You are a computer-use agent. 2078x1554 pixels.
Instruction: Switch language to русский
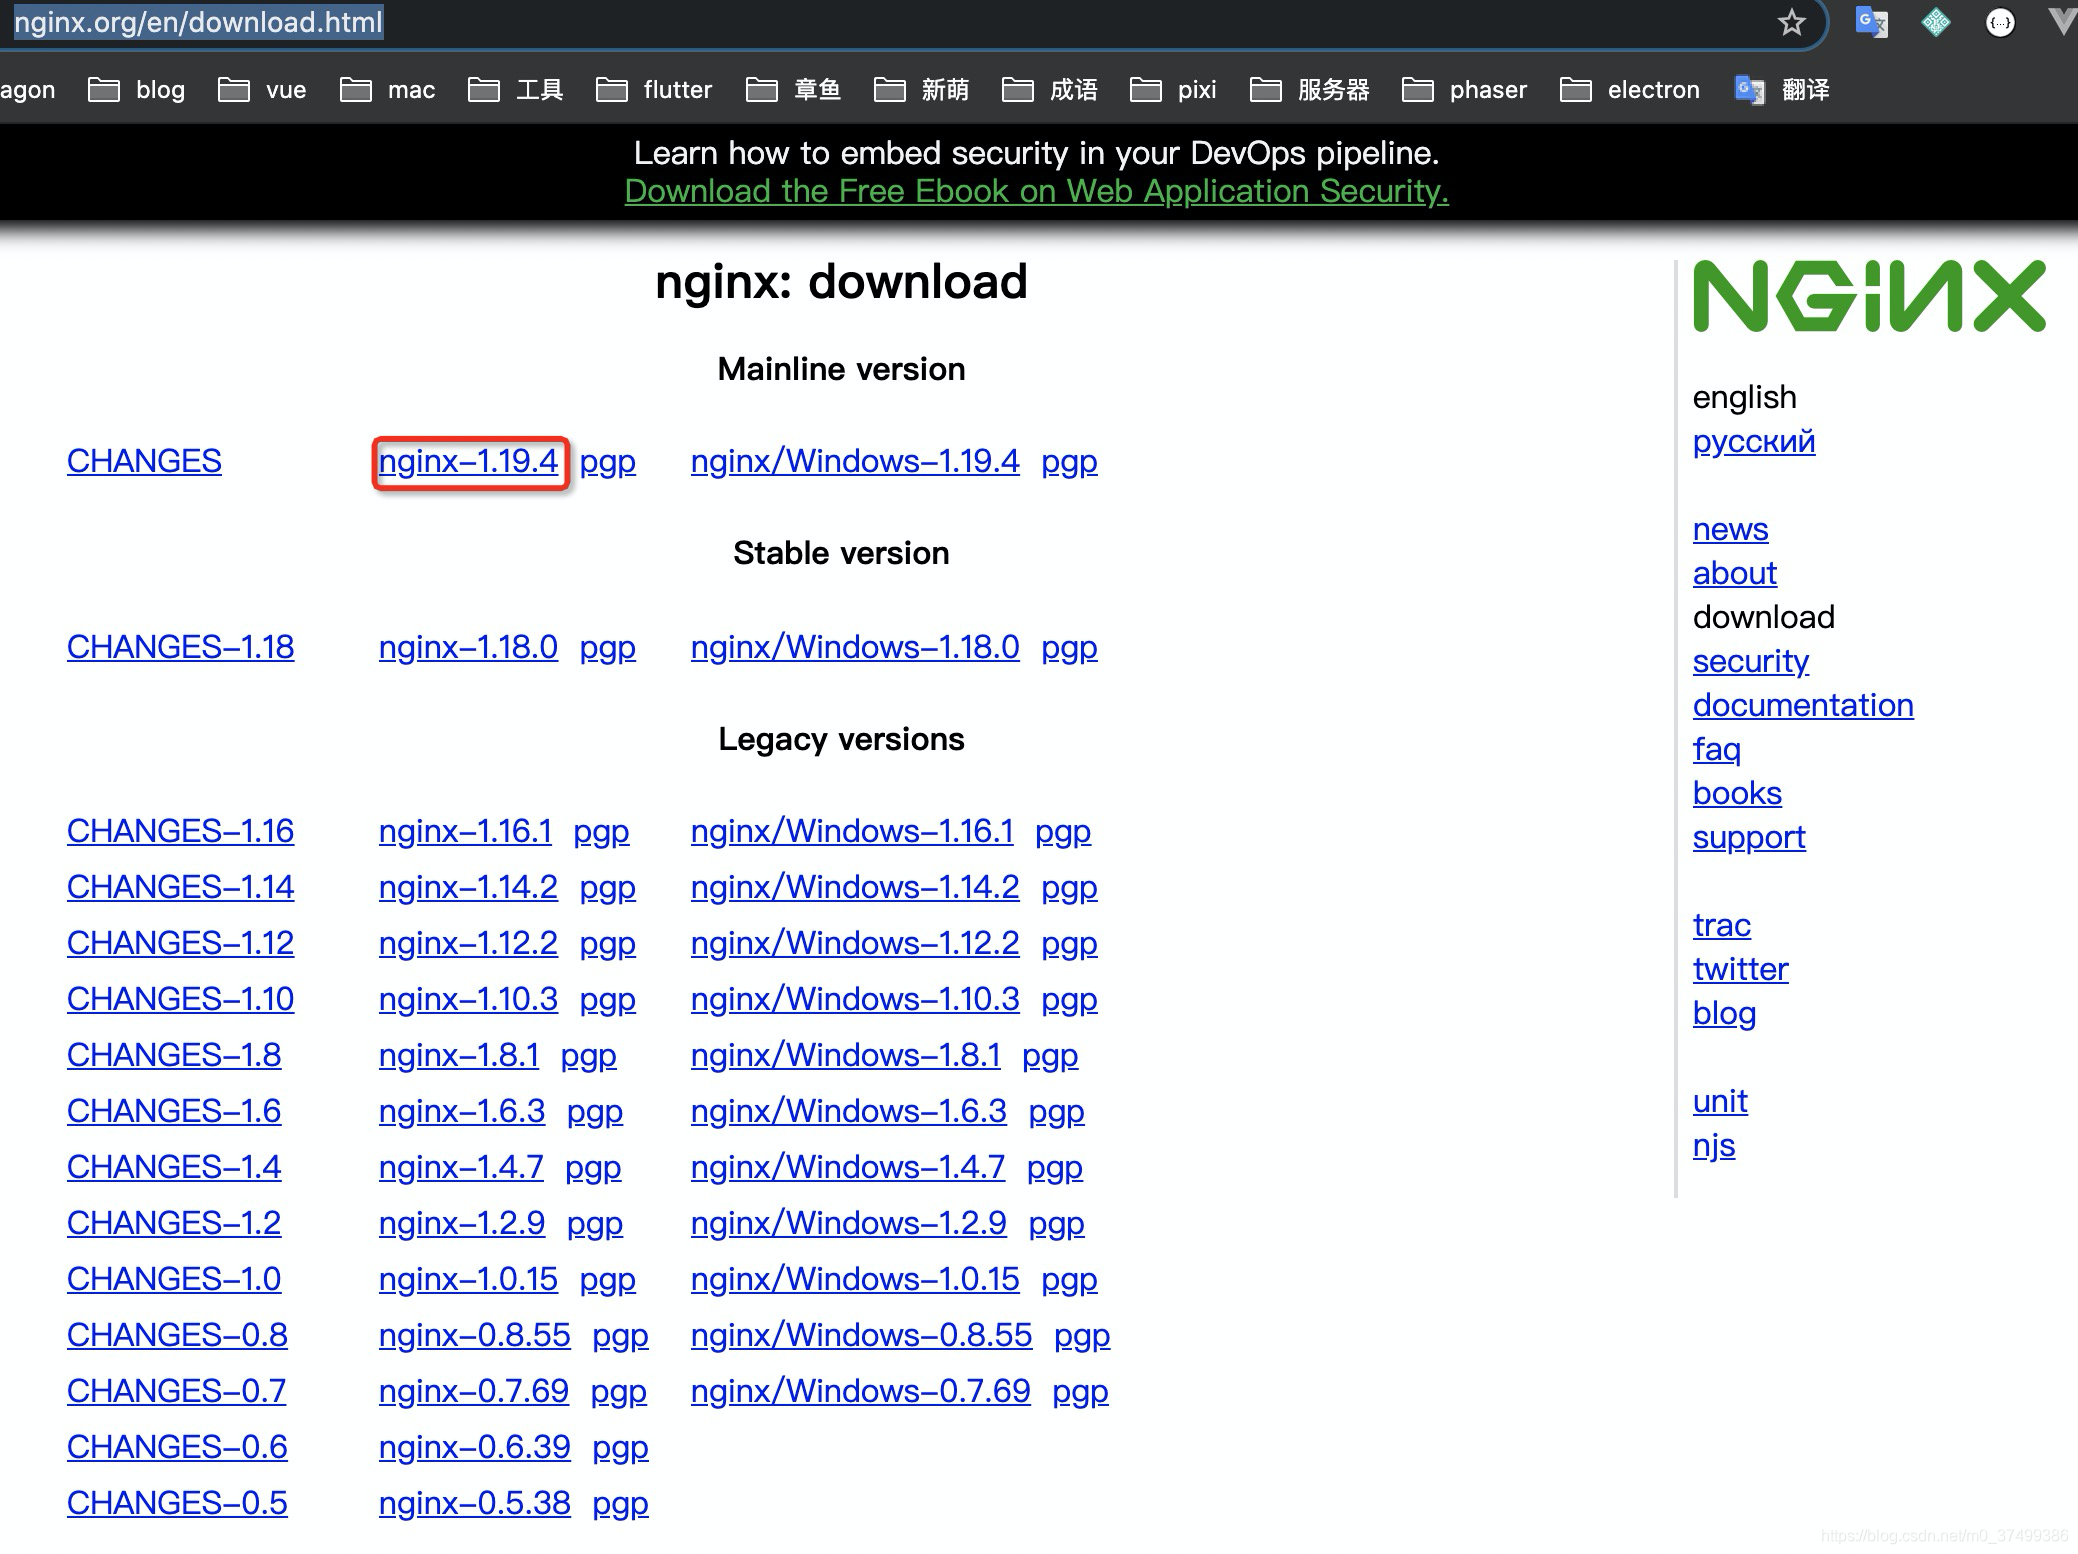tap(1753, 441)
